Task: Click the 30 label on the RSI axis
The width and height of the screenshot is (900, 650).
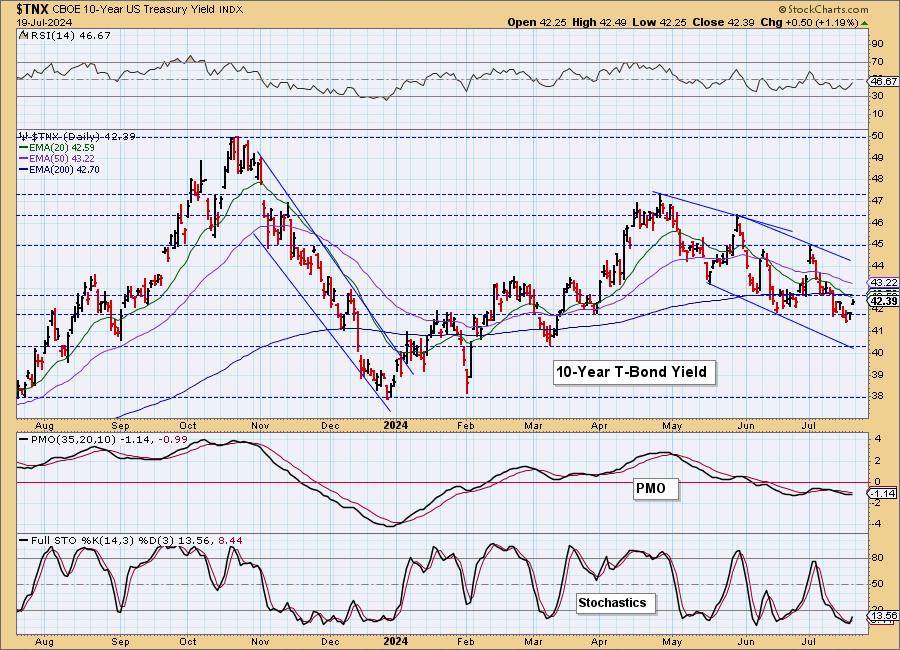Action: point(877,95)
